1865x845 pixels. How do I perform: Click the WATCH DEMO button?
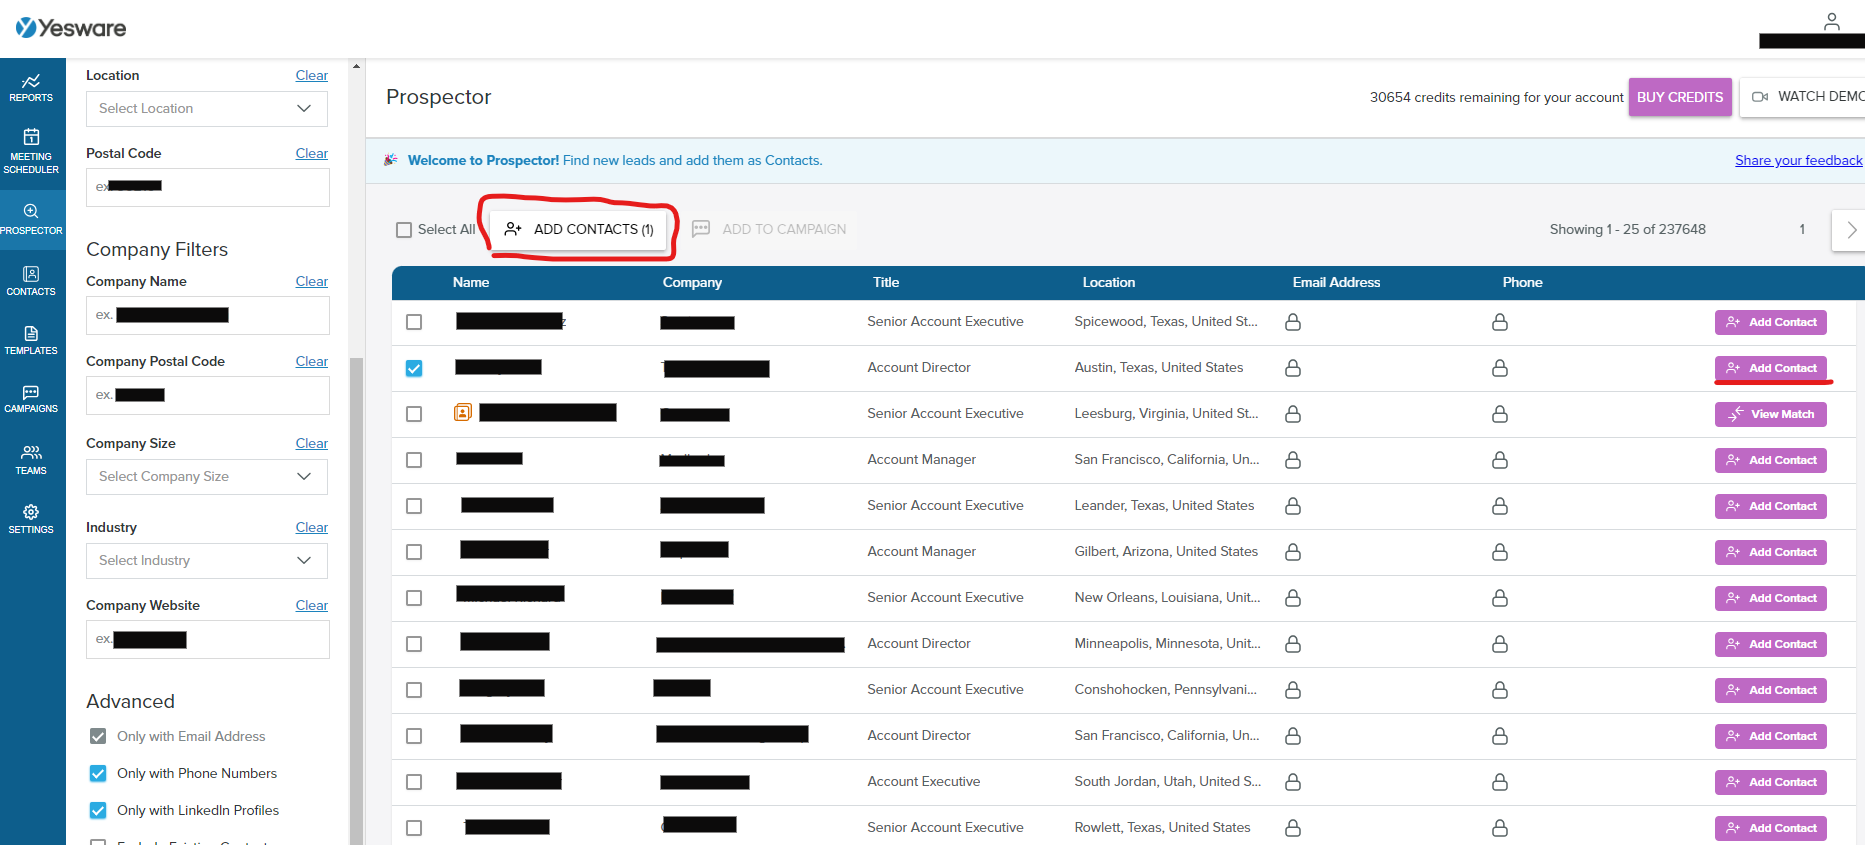(x=1803, y=97)
